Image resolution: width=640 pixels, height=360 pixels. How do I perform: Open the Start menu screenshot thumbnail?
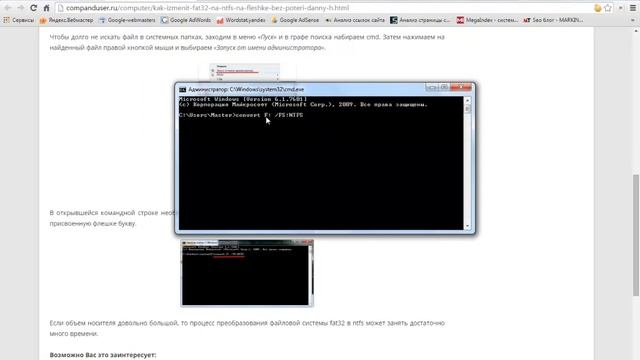(245, 73)
